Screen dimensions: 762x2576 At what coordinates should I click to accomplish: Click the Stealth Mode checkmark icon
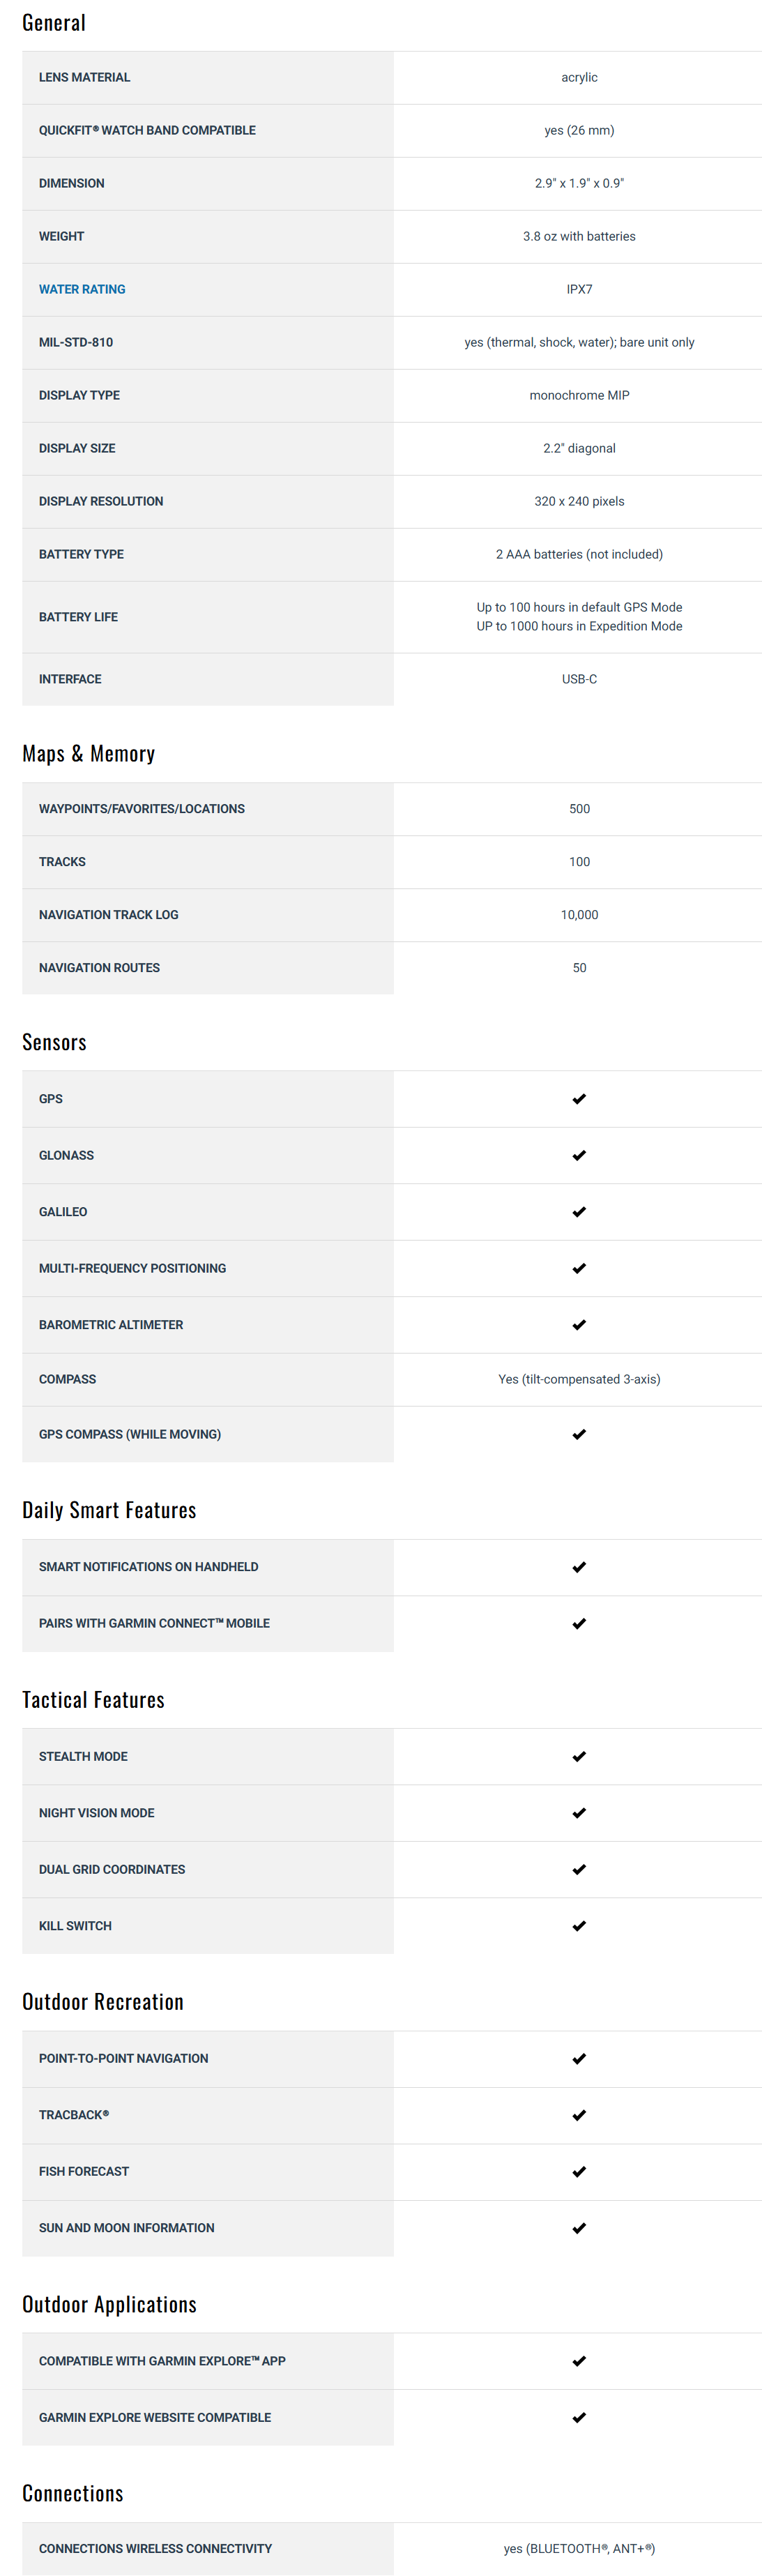(579, 1756)
